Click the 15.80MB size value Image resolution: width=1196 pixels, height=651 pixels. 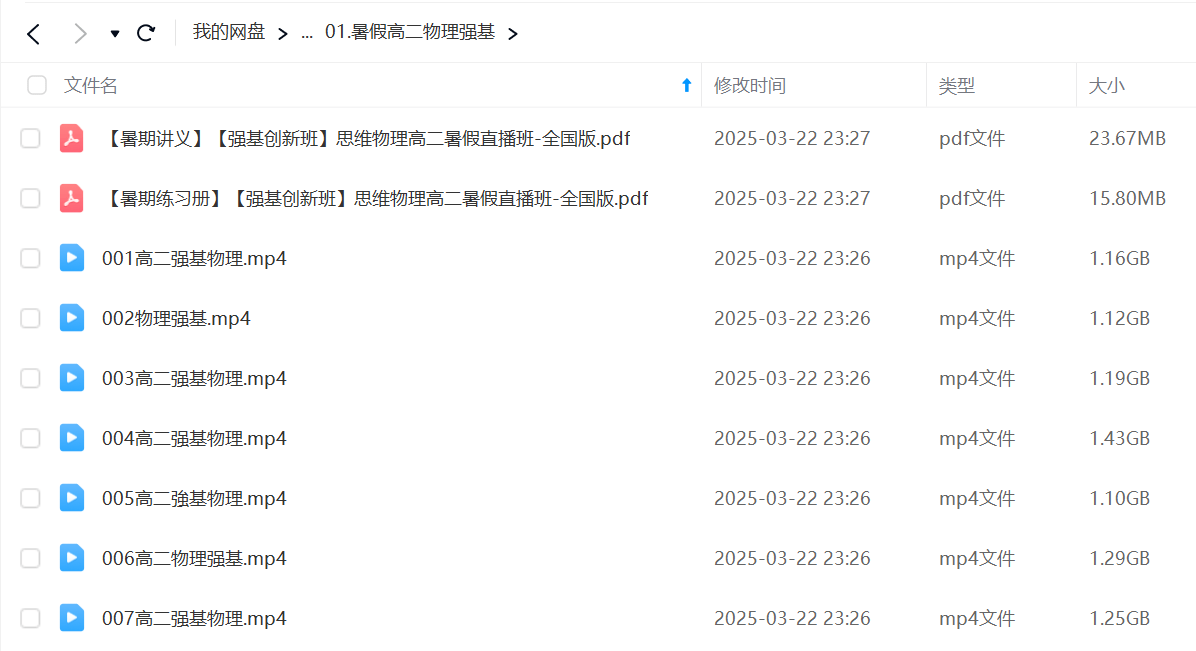coord(1127,198)
